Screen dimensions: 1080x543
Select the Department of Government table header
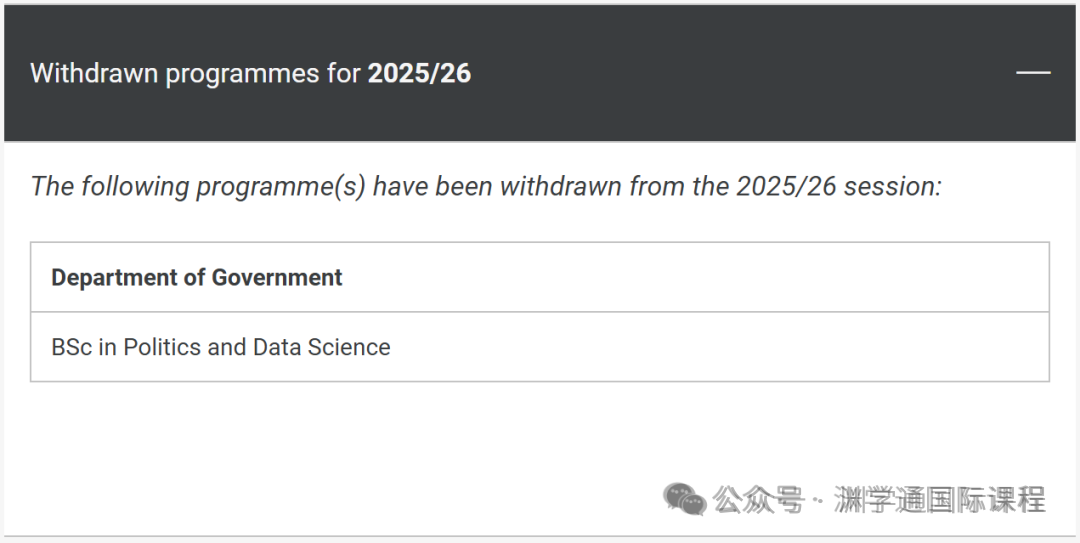[540, 277]
